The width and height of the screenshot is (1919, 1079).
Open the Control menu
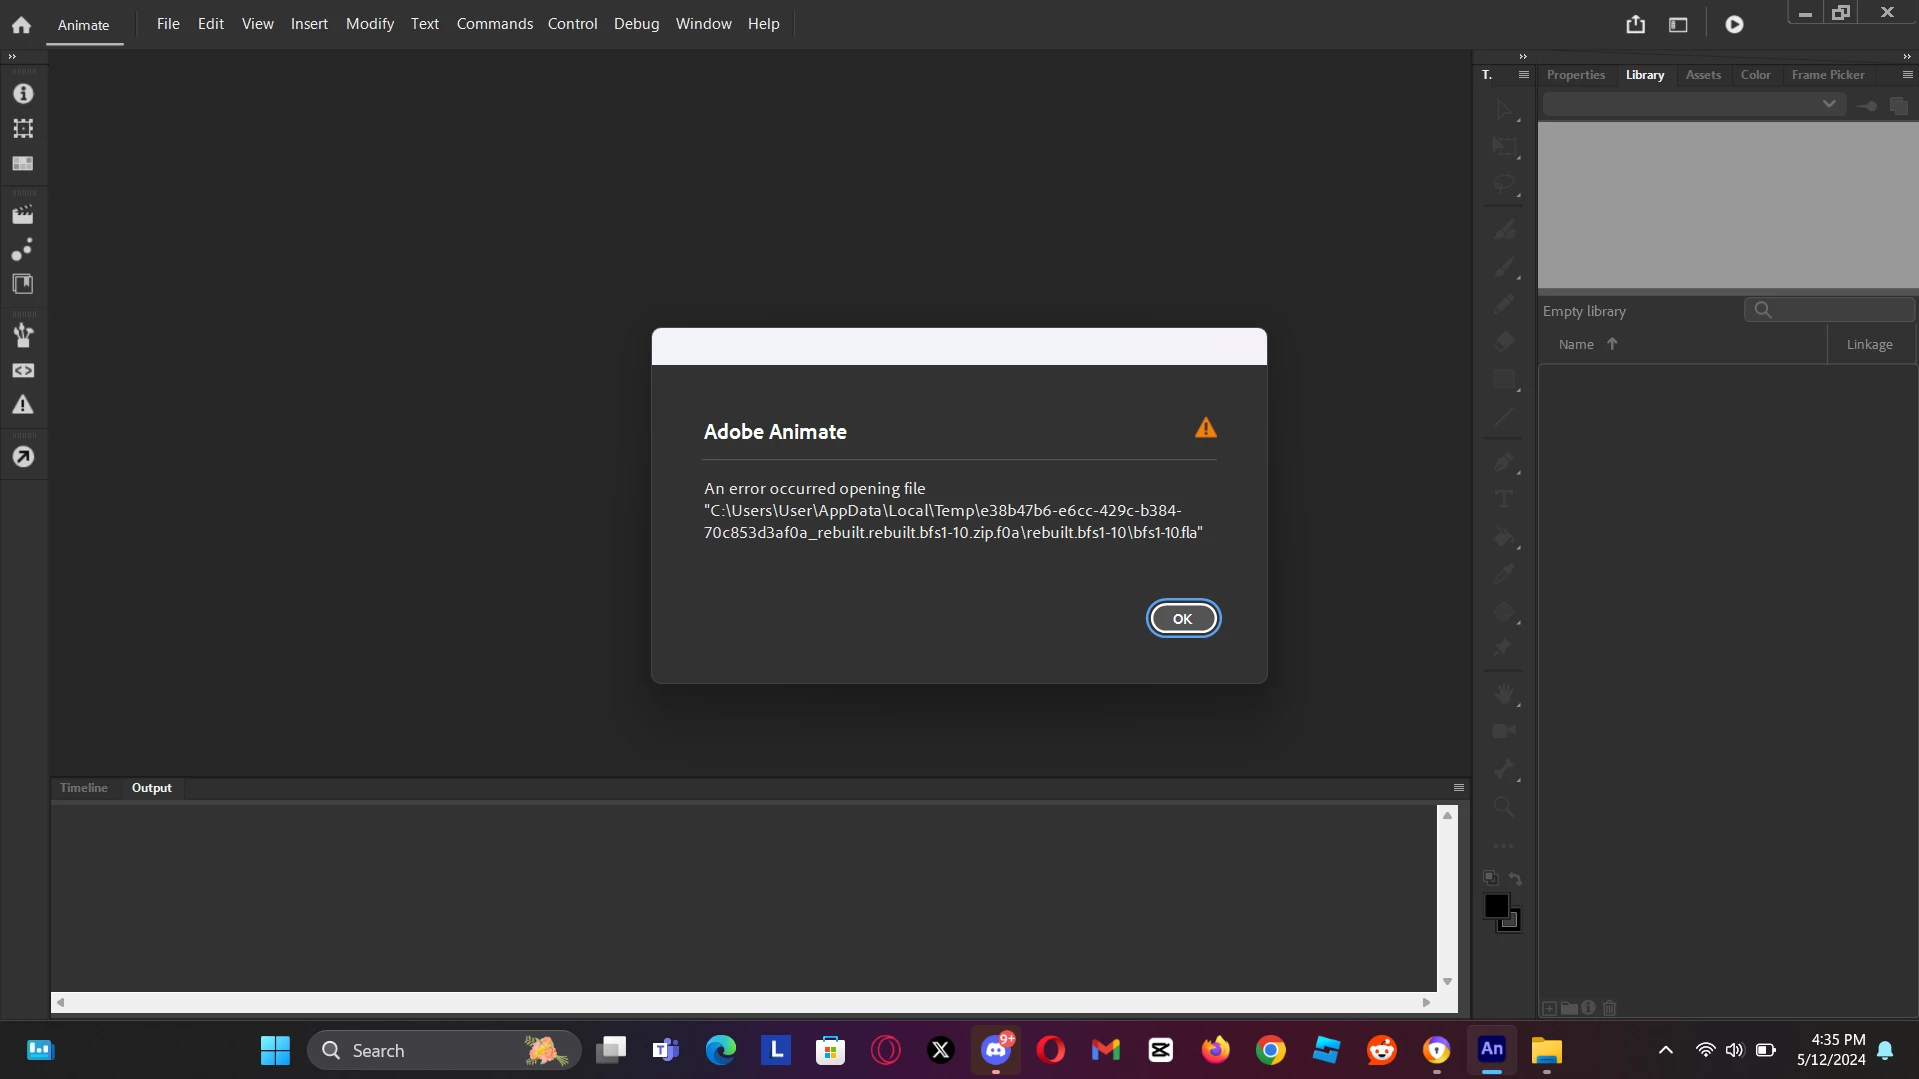pos(572,23)
